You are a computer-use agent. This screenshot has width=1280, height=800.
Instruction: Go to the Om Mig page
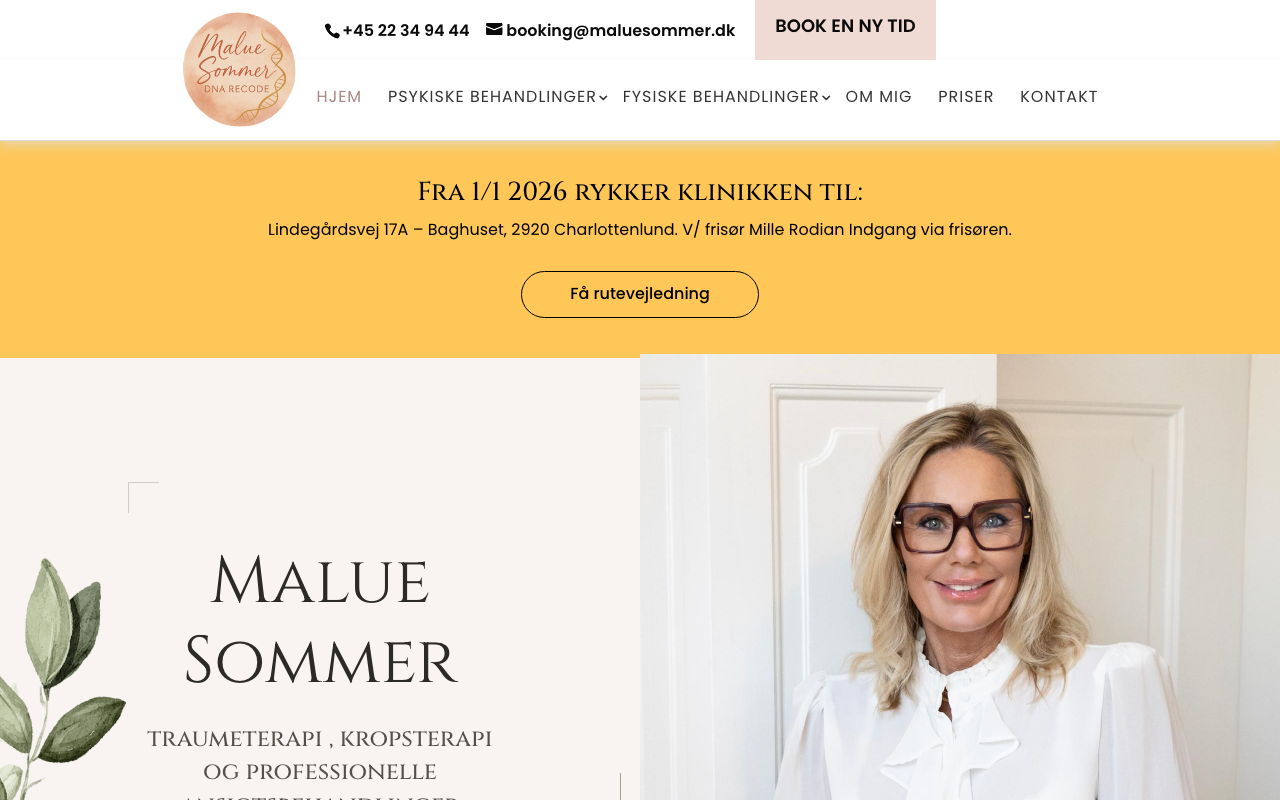click(879, 97)
